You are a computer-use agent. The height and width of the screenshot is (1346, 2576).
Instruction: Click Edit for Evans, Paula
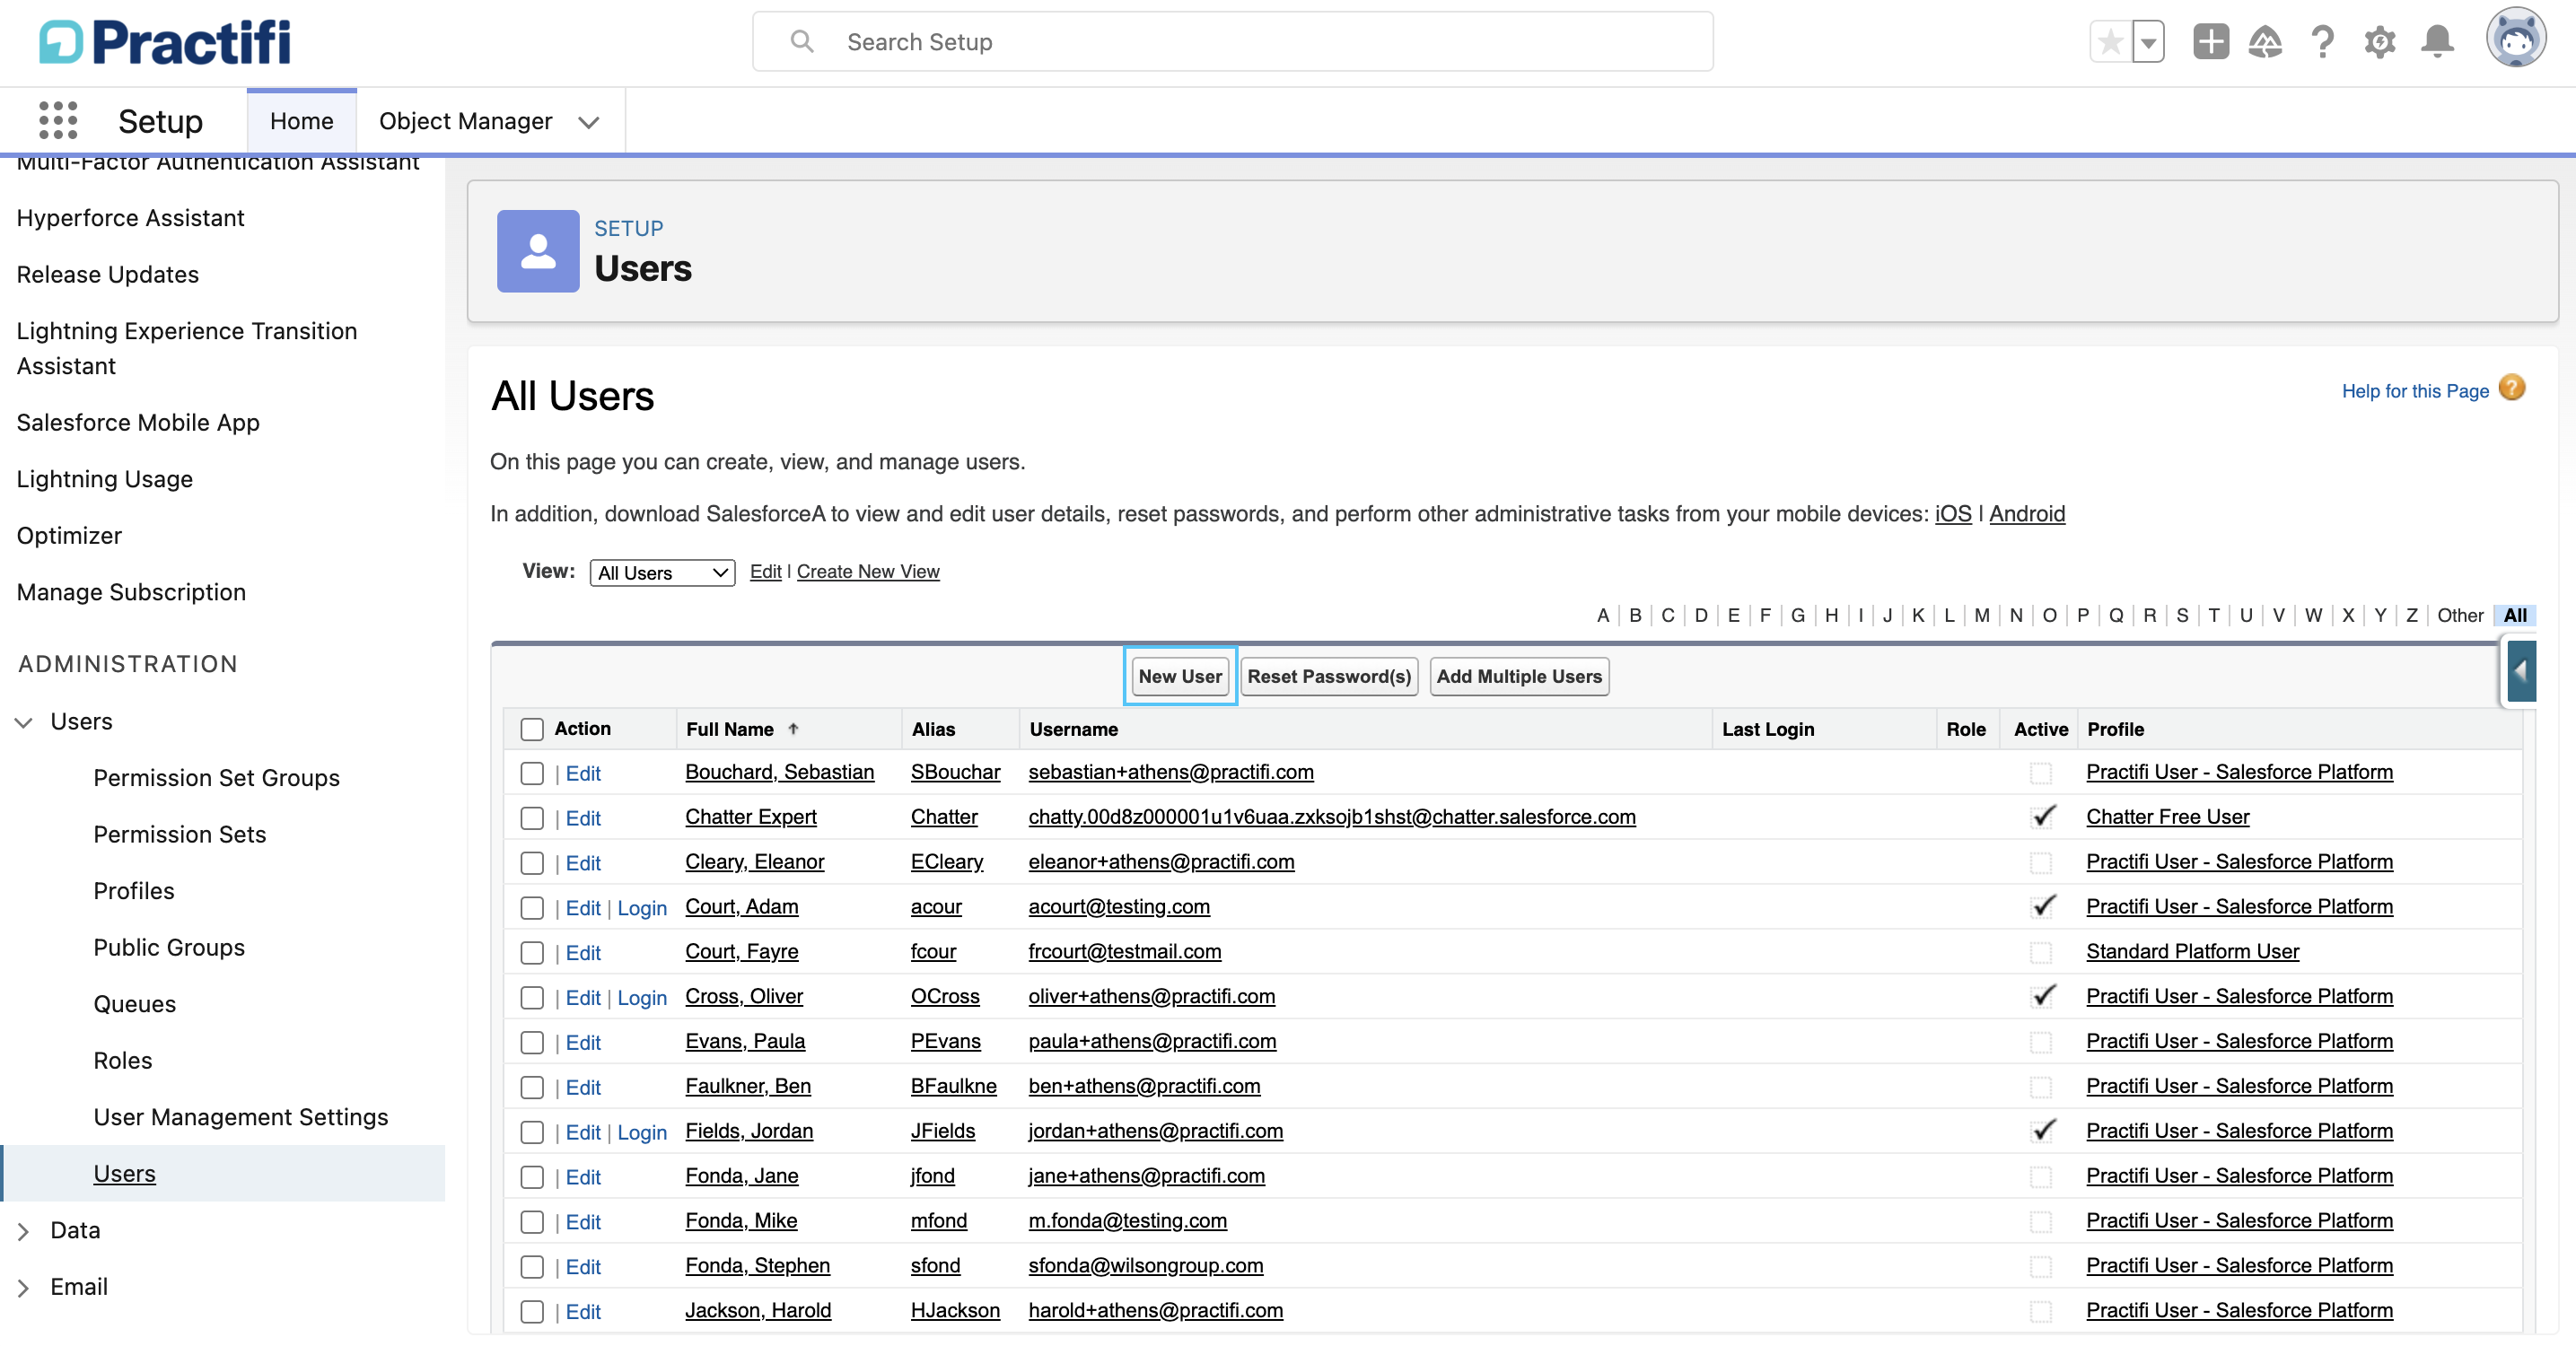point(583,1043)
